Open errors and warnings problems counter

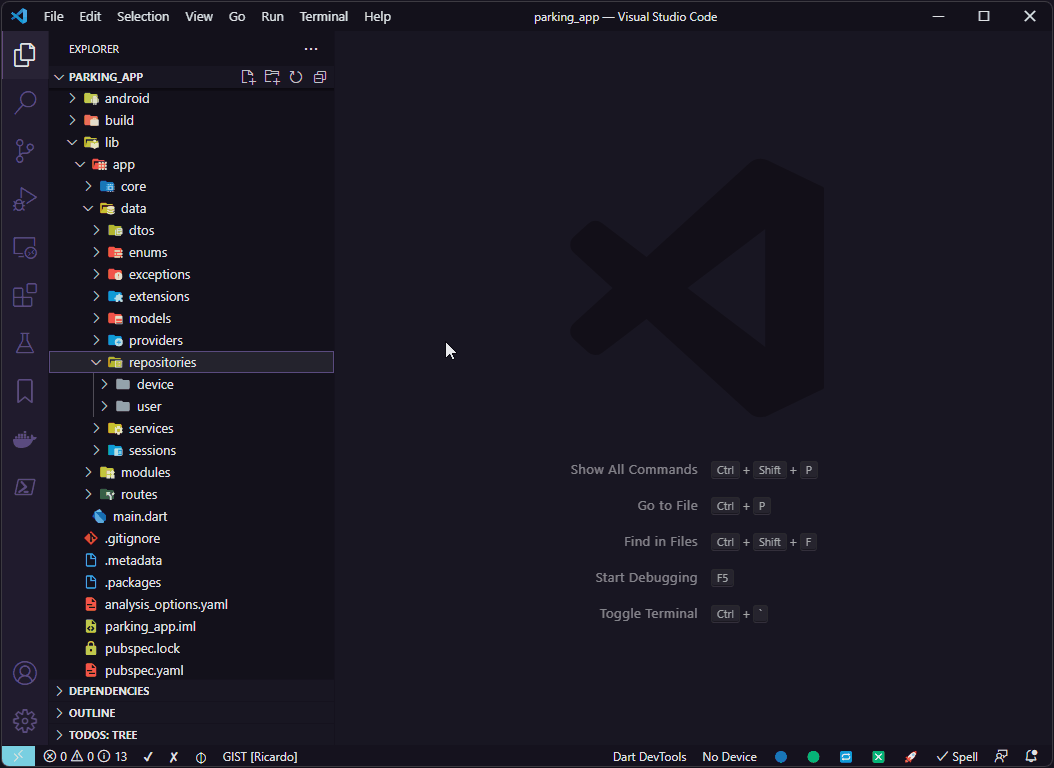click(85, 757)
